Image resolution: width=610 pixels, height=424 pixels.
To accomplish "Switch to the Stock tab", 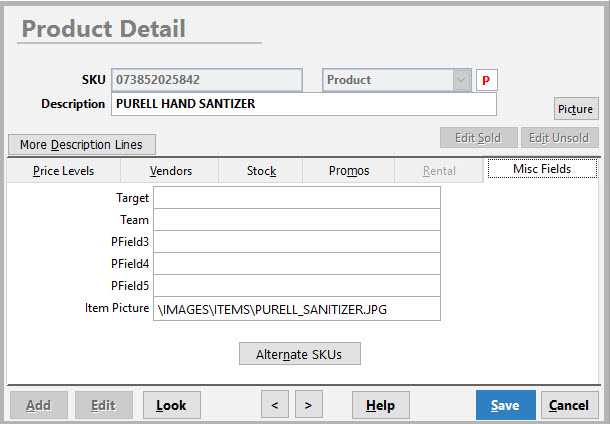I will coord(261,171).
